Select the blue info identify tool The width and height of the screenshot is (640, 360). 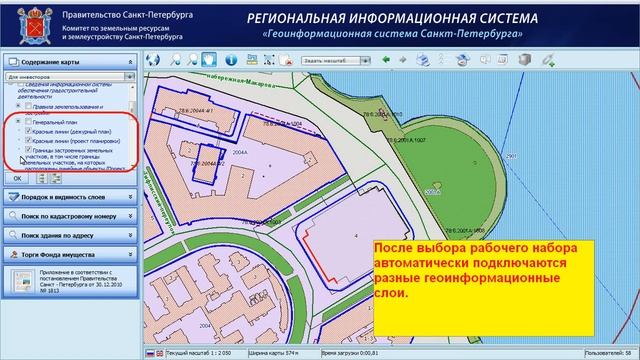(231, 60)
